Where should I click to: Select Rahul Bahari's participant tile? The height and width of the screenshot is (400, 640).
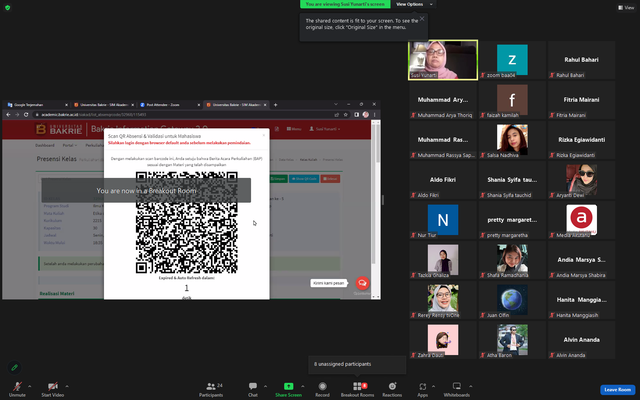[581, 60]
